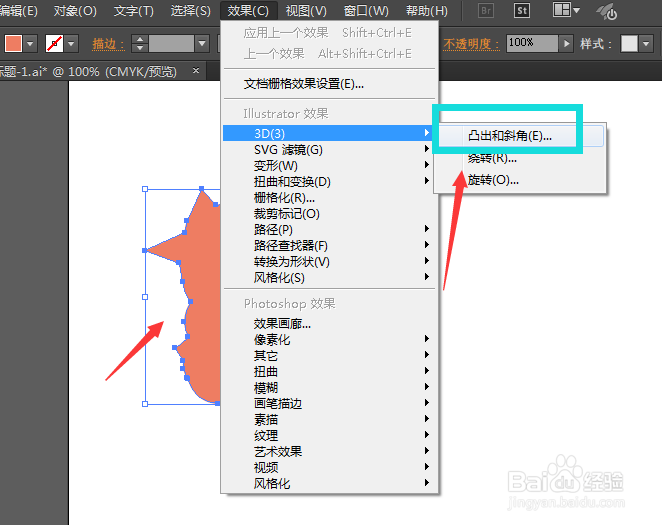Open the fill color dropdown arrow
662x525 pixels.
(x=30, y=43)
